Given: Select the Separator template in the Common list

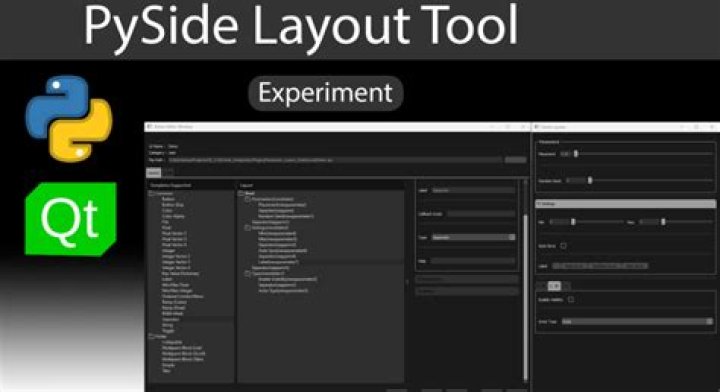Looking at the screenshot, I should (170, 319).
